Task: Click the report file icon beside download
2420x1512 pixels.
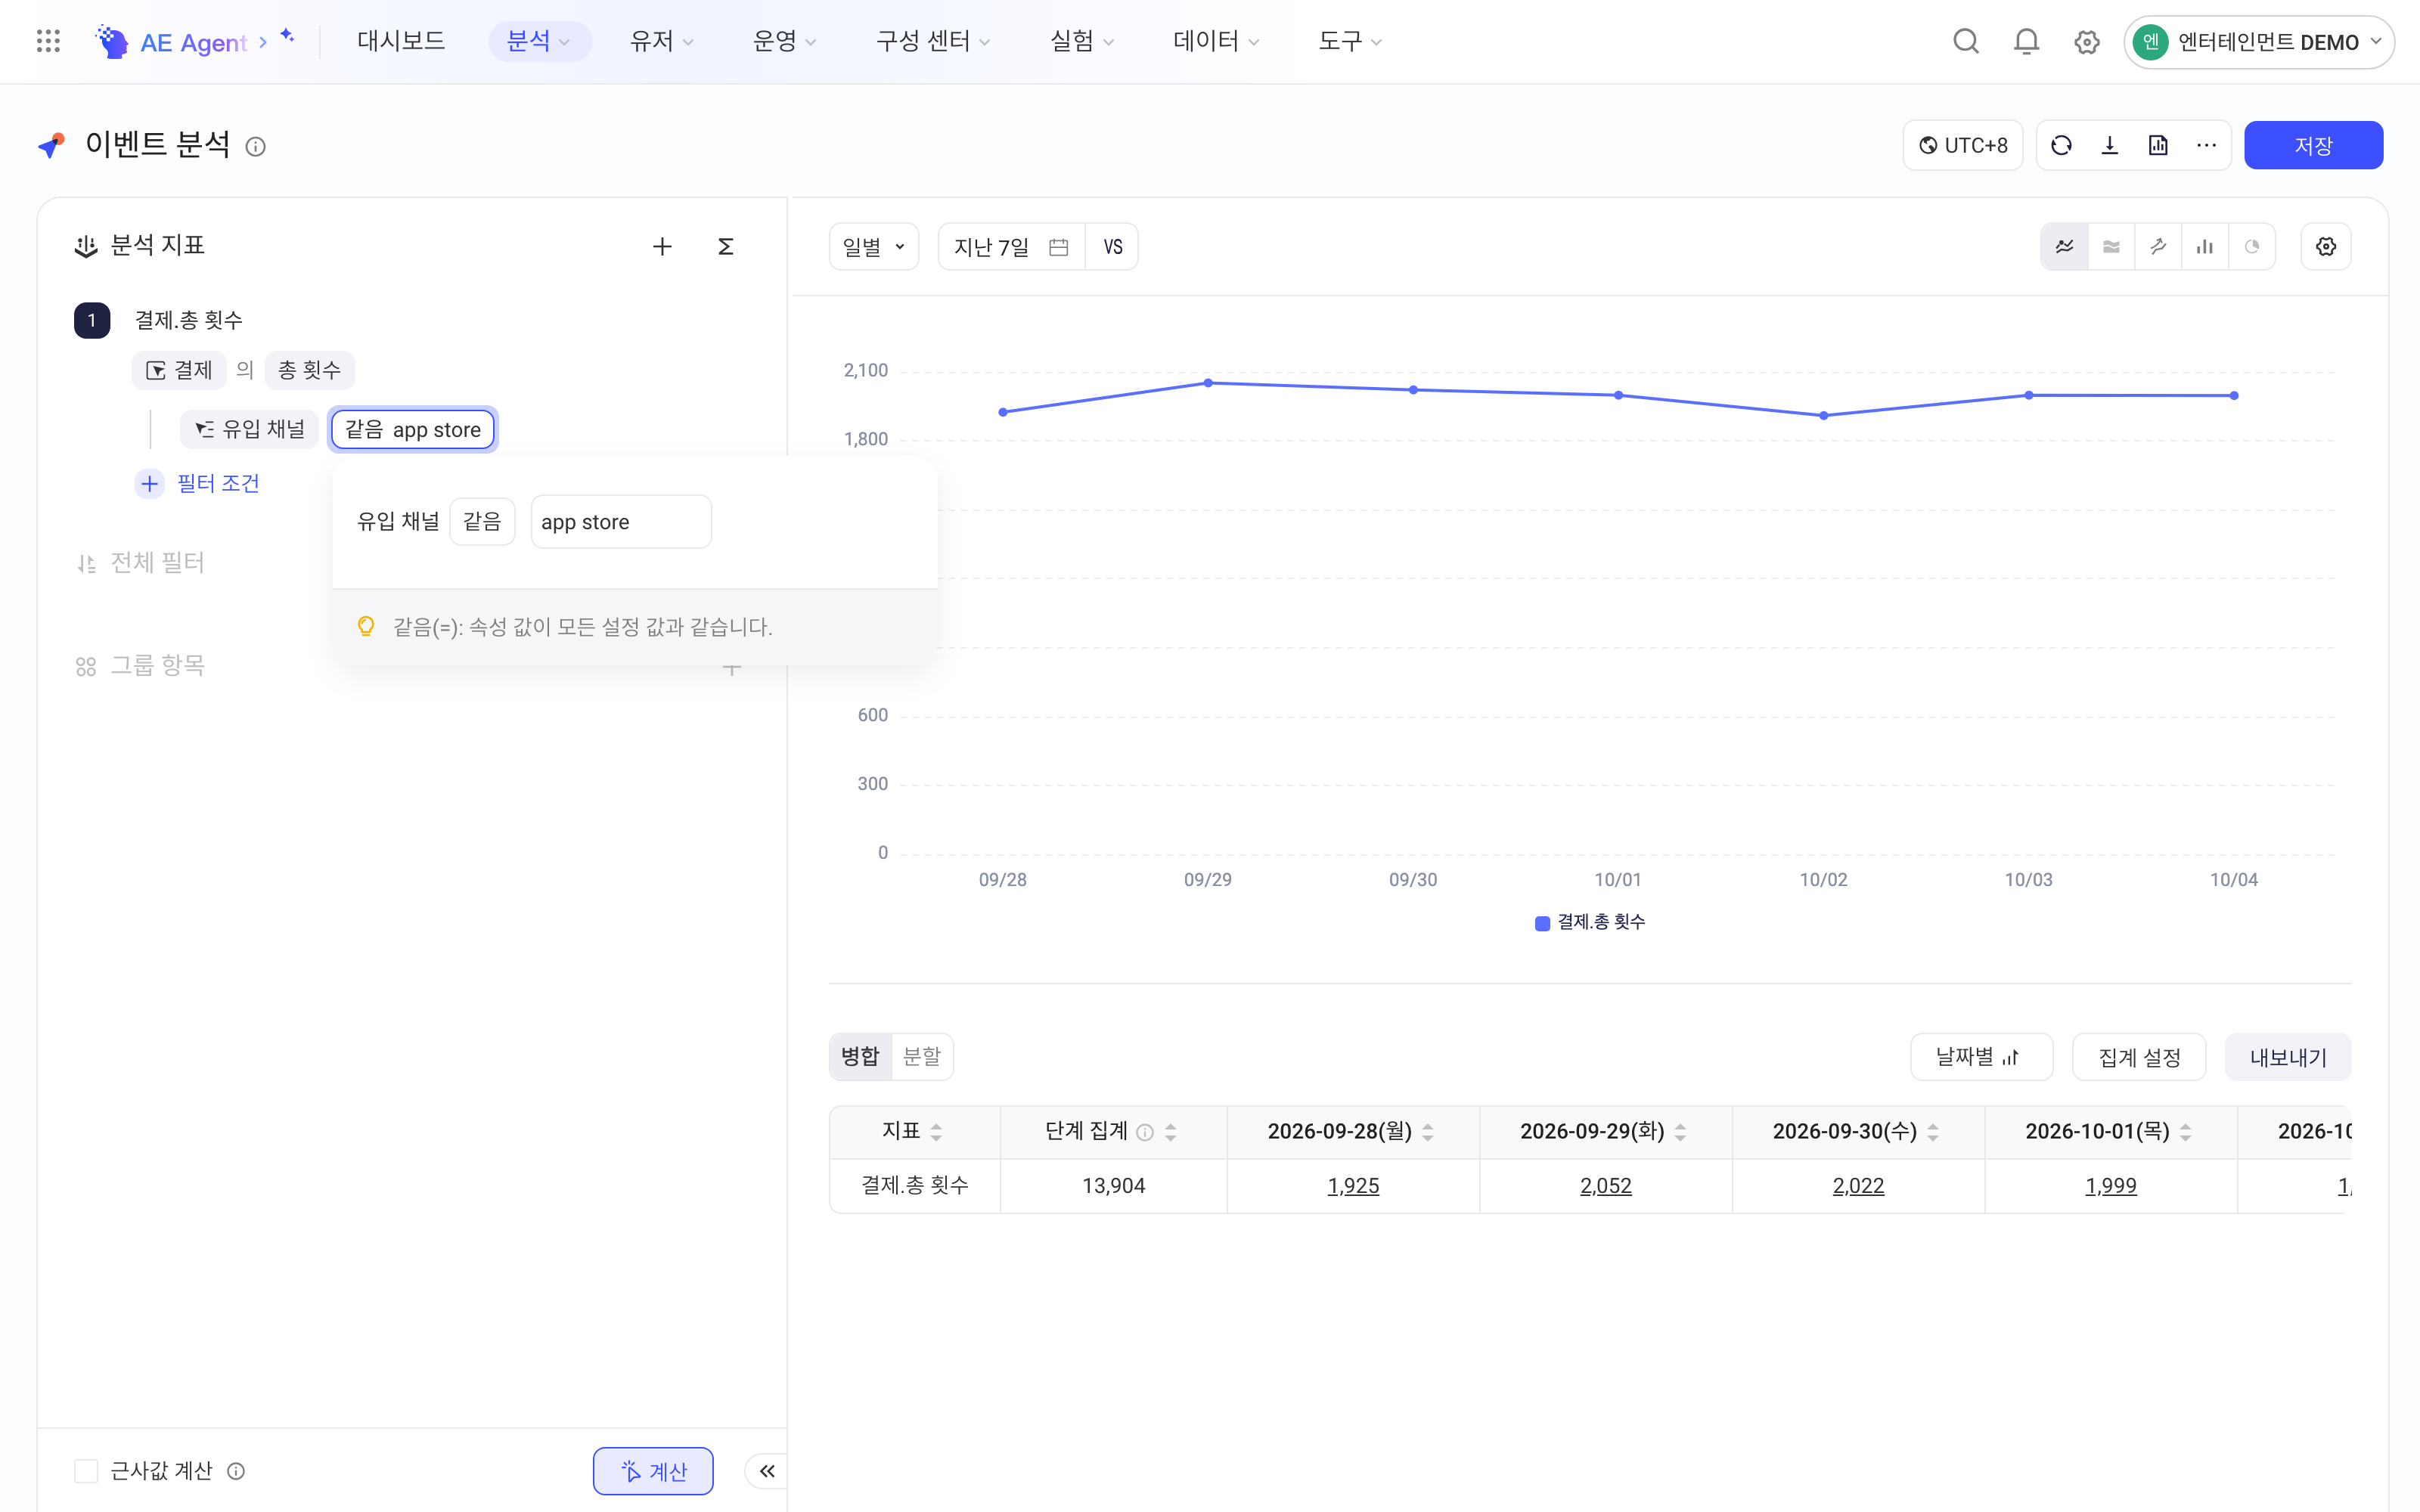Action: pyautogui.click(x=2158, y=145)
